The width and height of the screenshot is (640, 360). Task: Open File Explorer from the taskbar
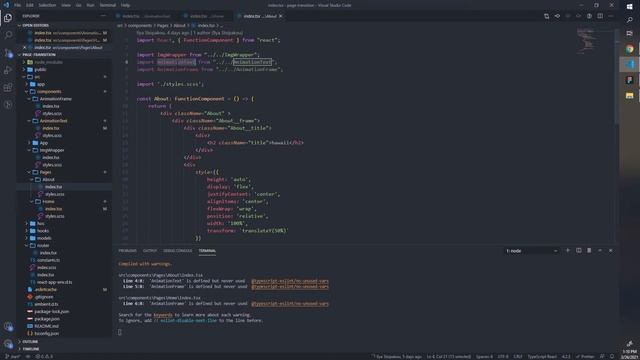click(629, 96)
